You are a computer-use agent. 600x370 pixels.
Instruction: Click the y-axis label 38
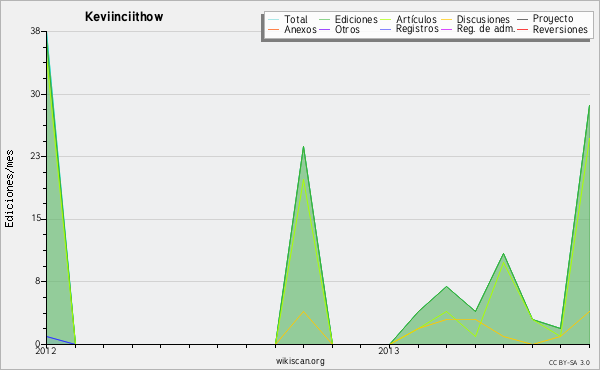pos(36,31)
